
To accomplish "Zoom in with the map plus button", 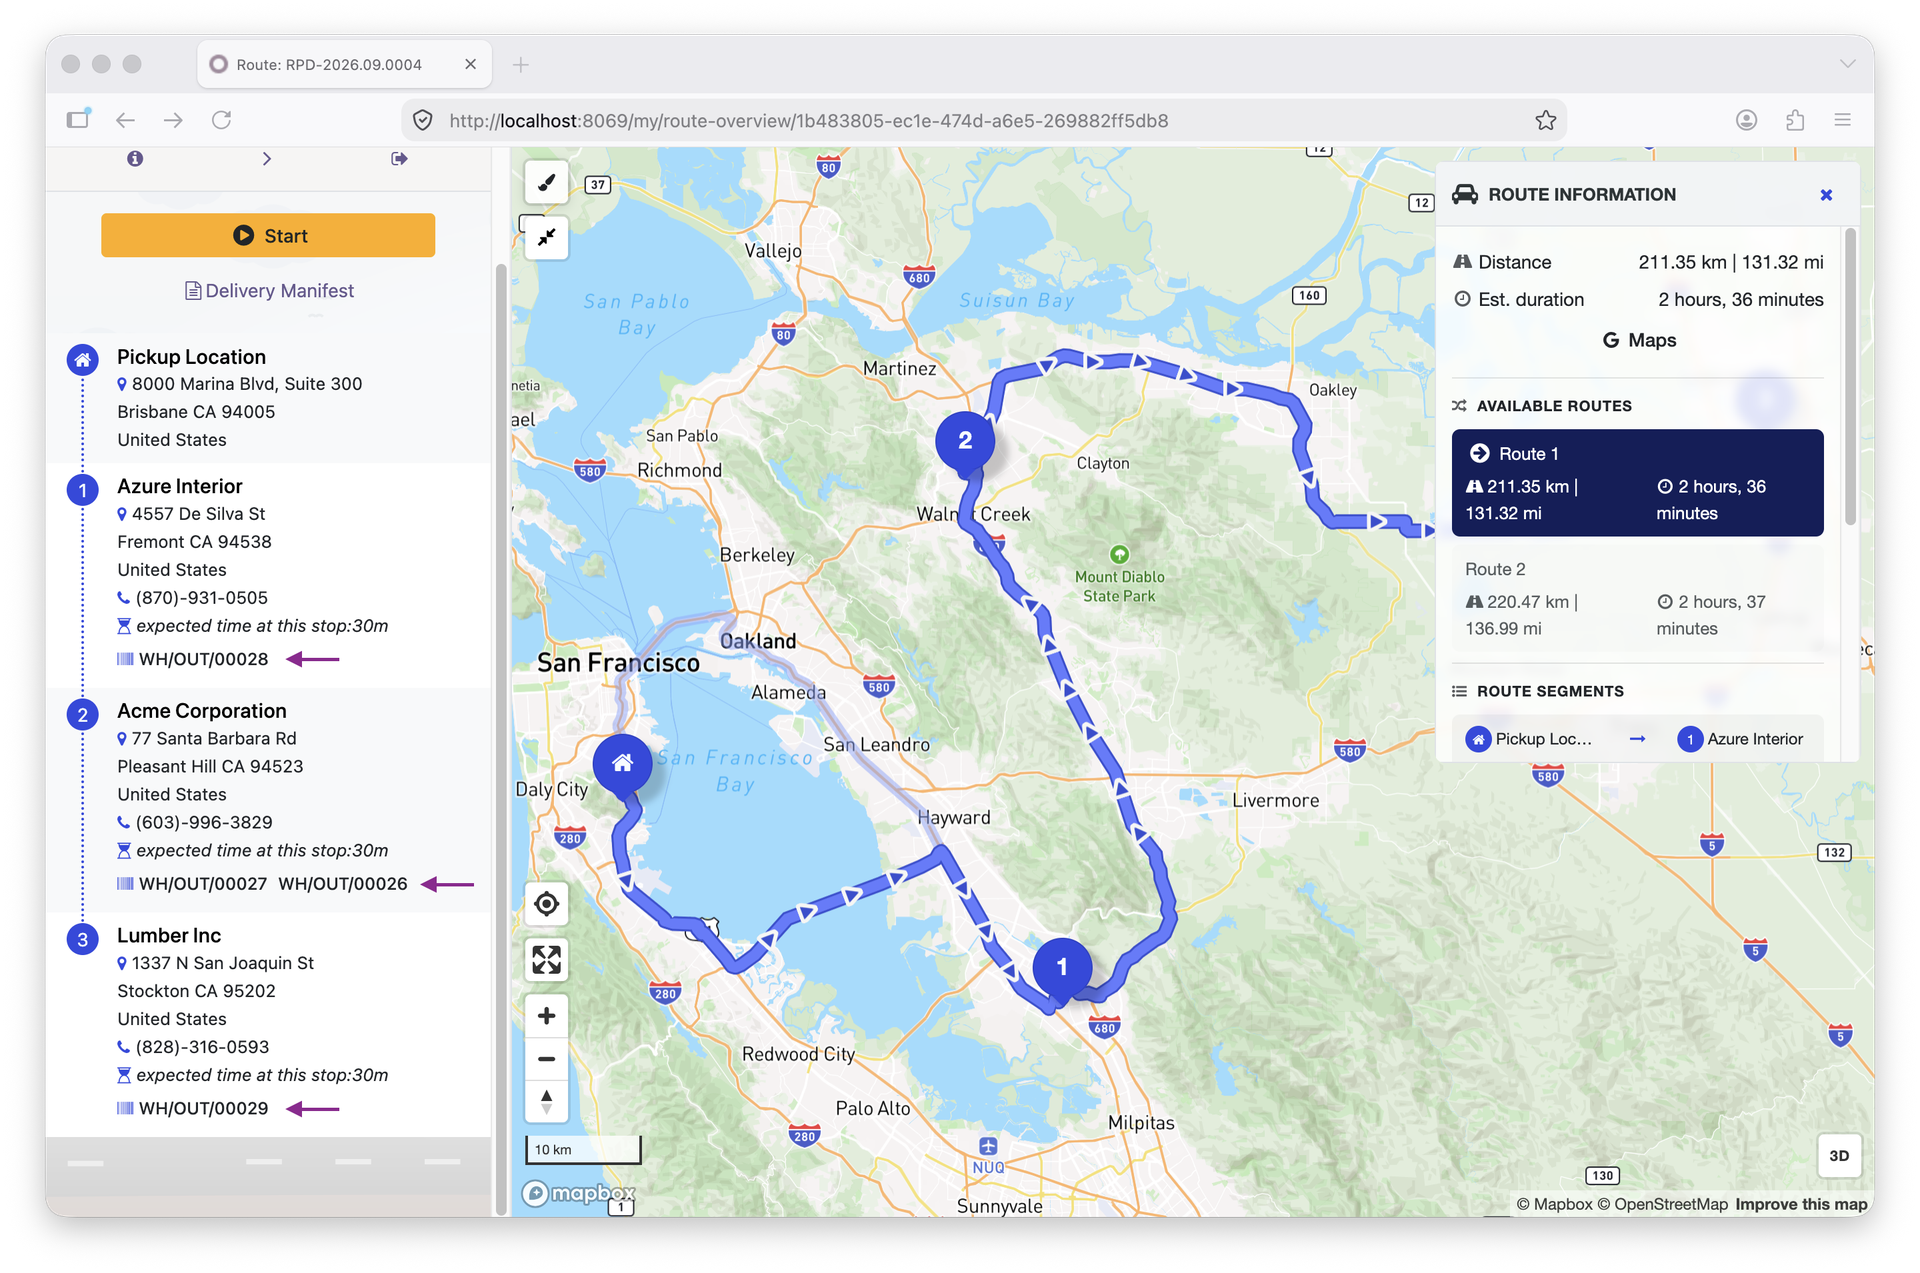I will [x=546, y=1016].
